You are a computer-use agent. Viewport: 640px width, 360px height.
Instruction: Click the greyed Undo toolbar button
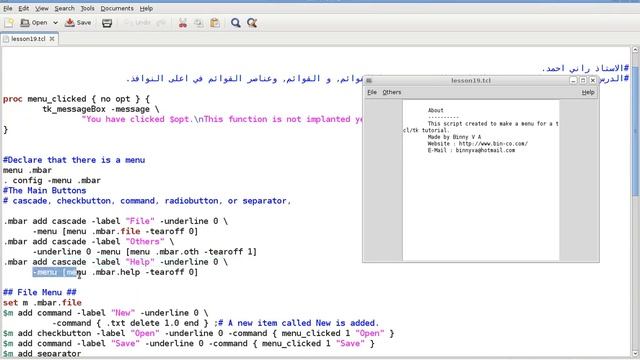[x=138, y=23]
